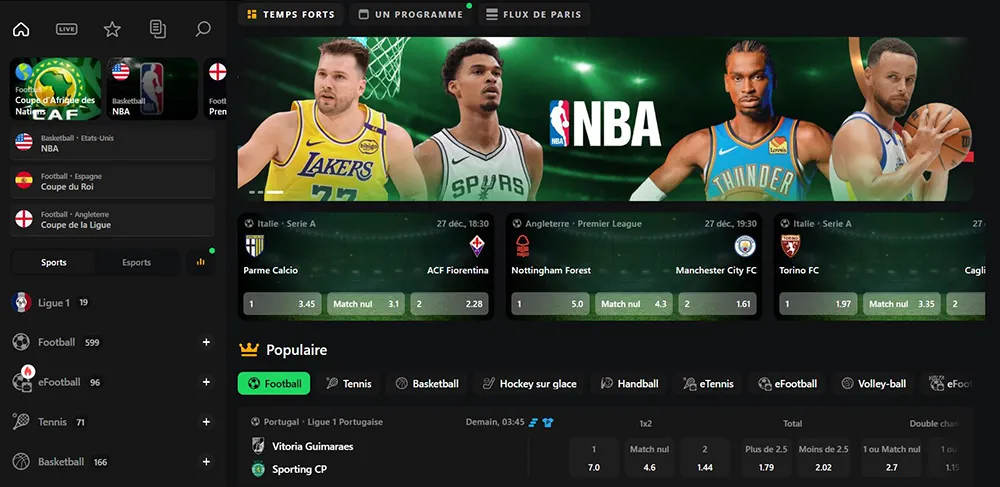Open the Flux de Paris tab
The height and width of the screenshot is (487, 1000).
tap(534, 15)
